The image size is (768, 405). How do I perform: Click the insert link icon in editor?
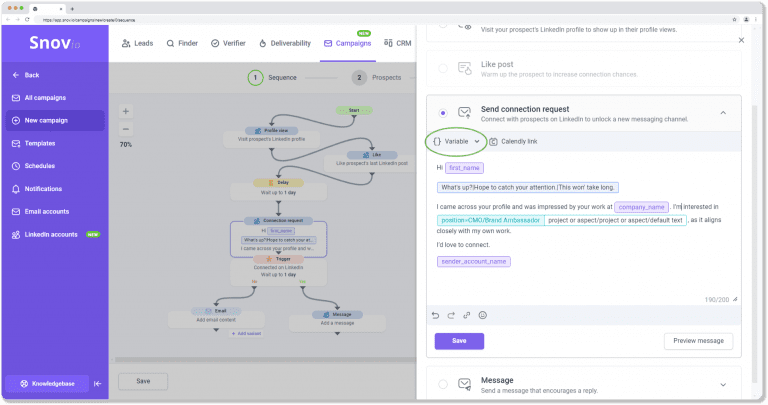click(x=467, y=315)
